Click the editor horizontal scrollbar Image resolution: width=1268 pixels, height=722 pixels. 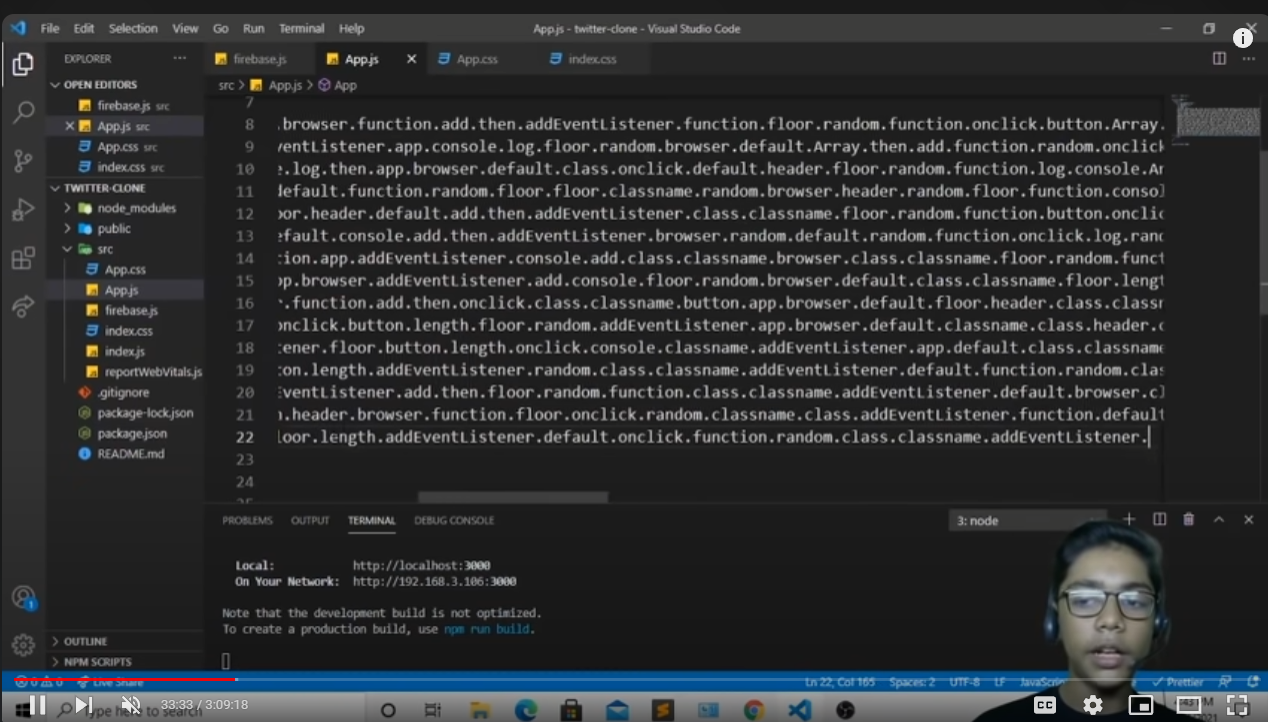512,497
